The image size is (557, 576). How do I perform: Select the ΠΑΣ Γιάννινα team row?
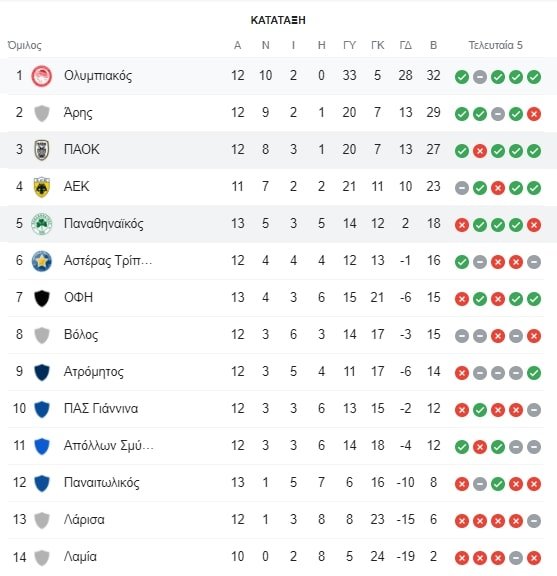point(276,409)
